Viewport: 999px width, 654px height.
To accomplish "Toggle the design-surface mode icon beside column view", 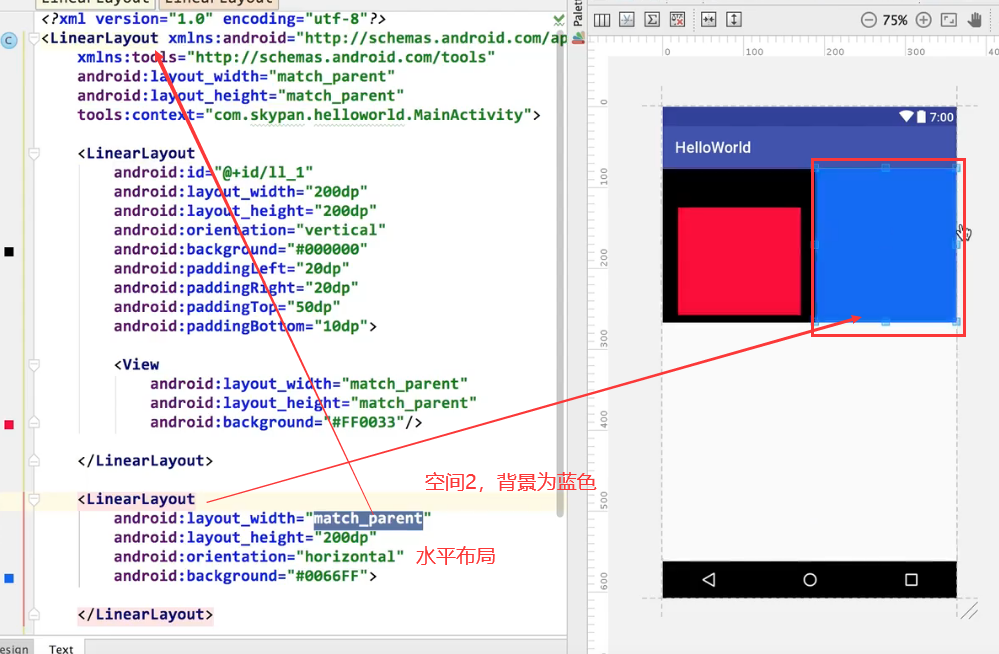I will (x=629, y=18).
